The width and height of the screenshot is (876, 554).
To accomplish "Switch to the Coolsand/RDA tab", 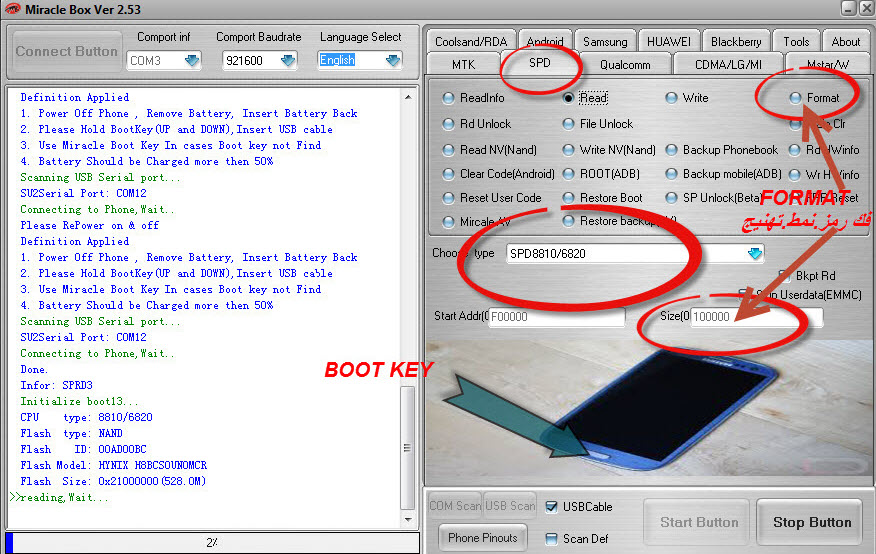I will tap(471, 42).
